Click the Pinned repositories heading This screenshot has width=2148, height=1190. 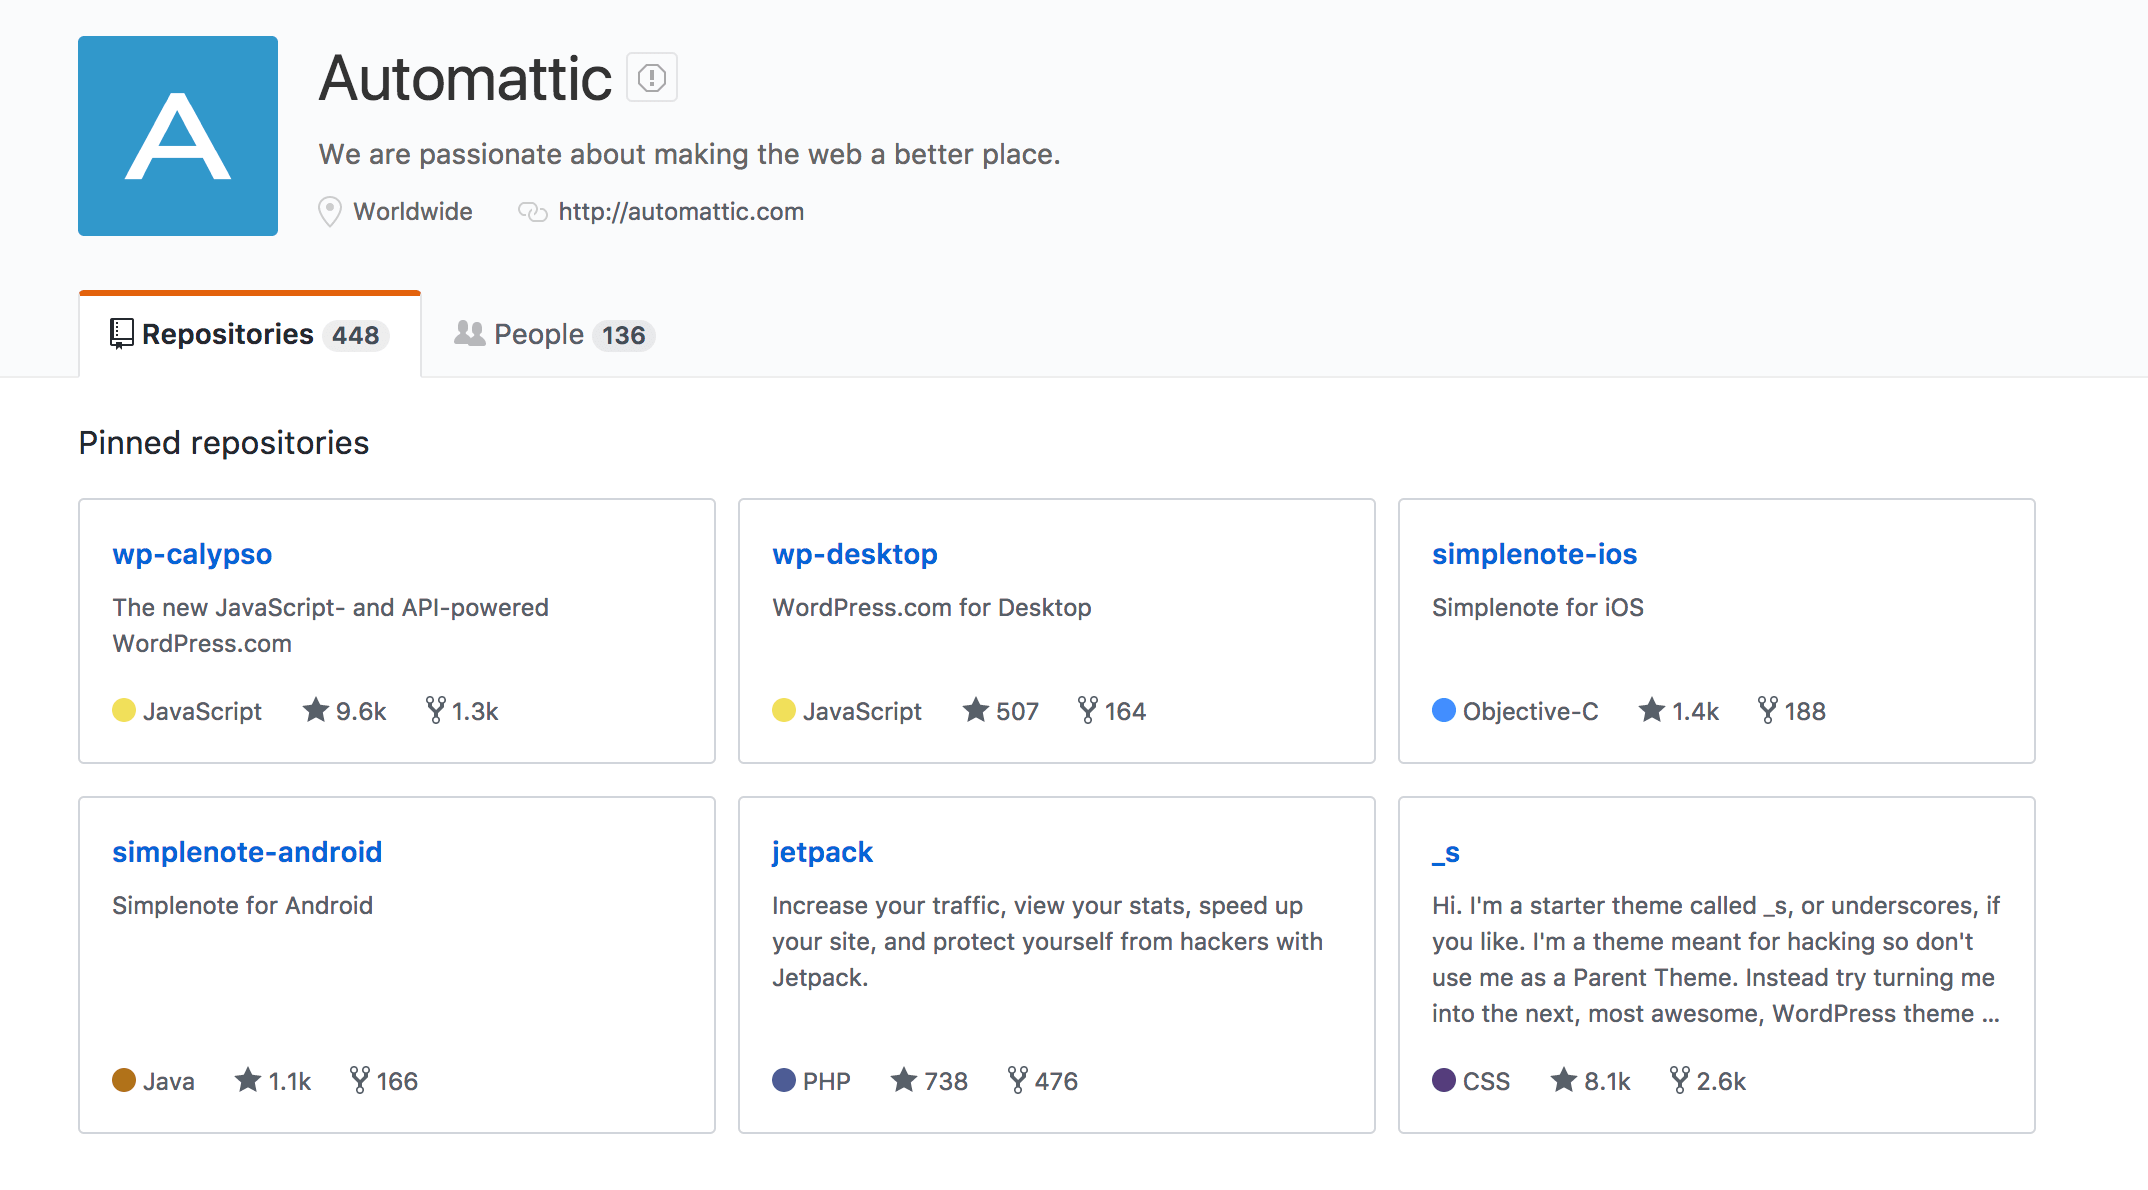pos(224,443)
